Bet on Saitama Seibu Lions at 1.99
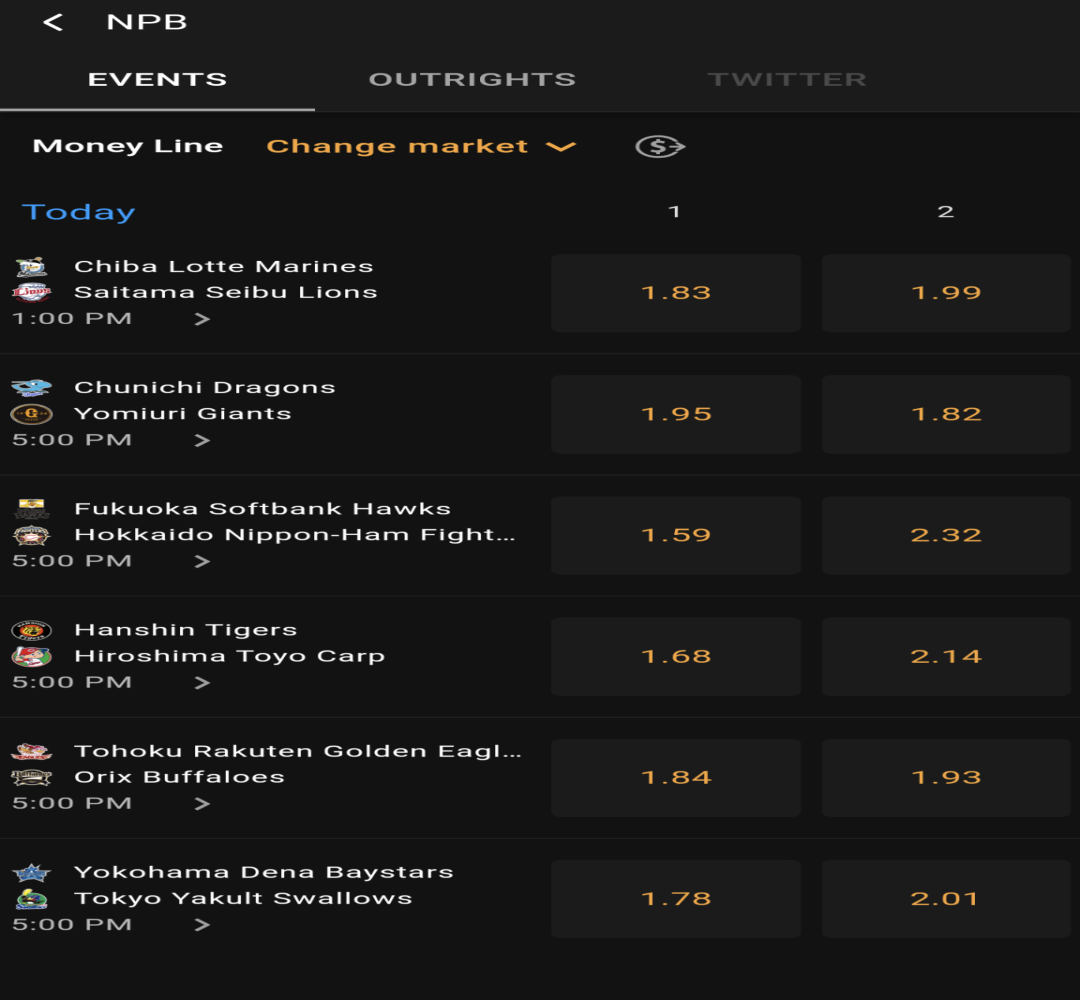 946,293
